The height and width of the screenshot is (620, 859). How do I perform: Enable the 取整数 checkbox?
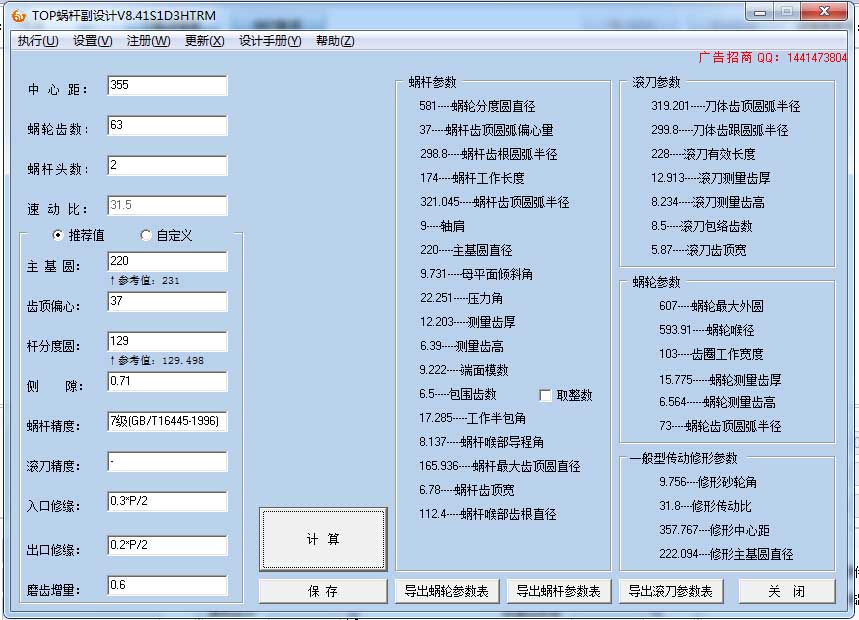[545, 395]
